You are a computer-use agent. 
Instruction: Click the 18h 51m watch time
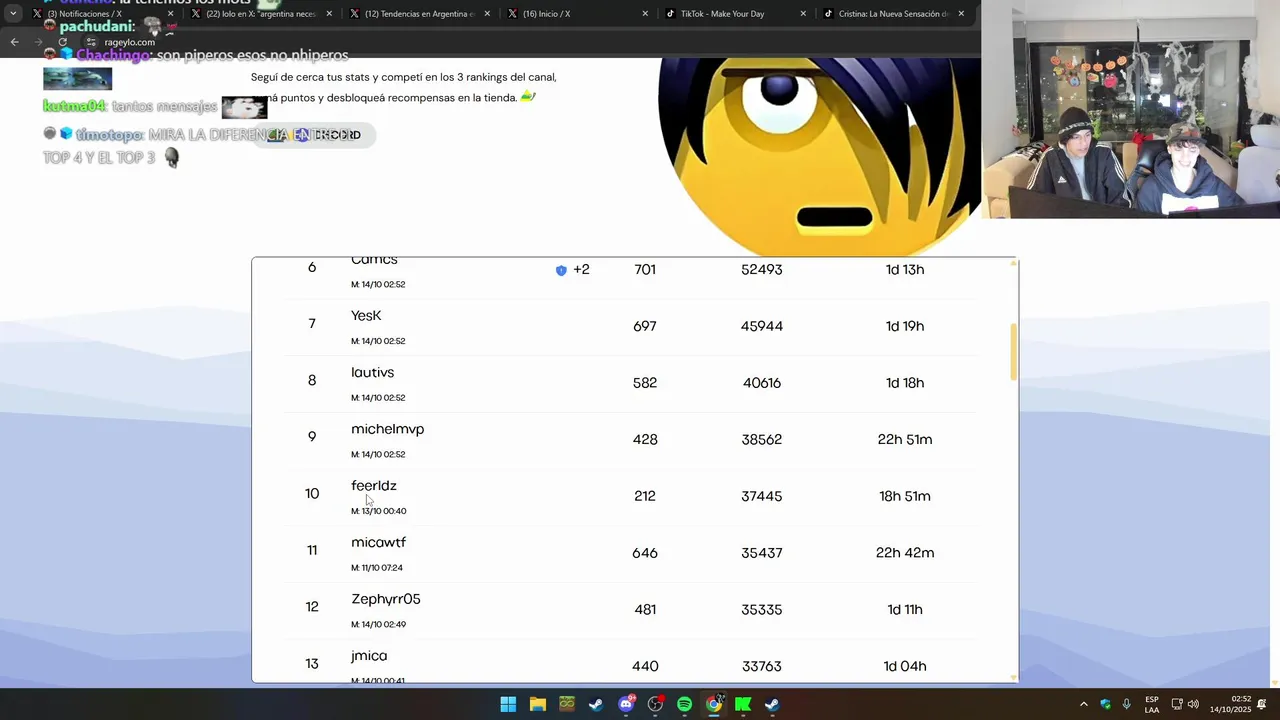coord(905,496)
